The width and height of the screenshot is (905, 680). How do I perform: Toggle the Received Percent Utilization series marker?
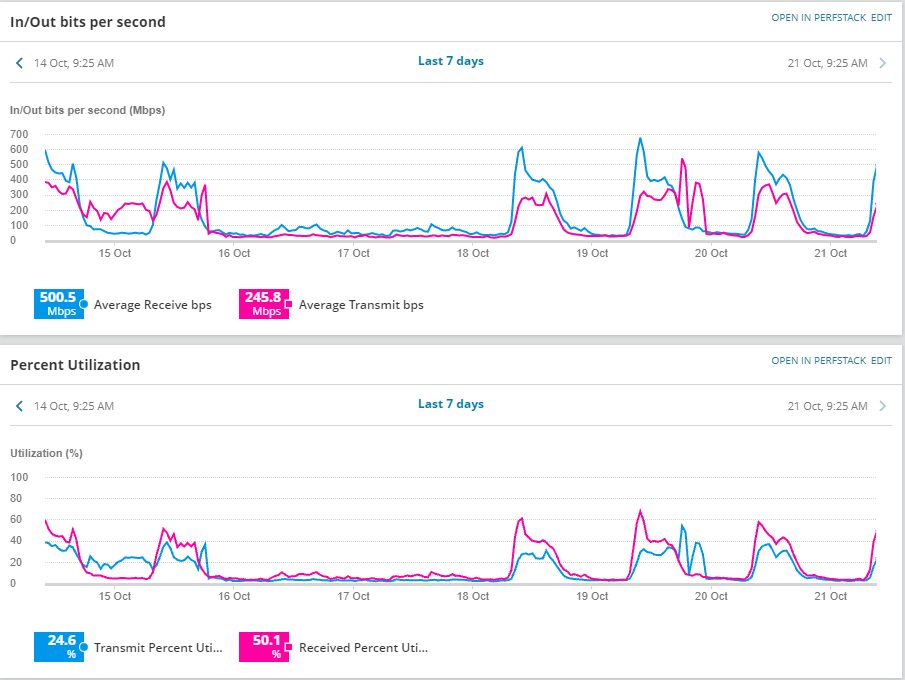289,647
